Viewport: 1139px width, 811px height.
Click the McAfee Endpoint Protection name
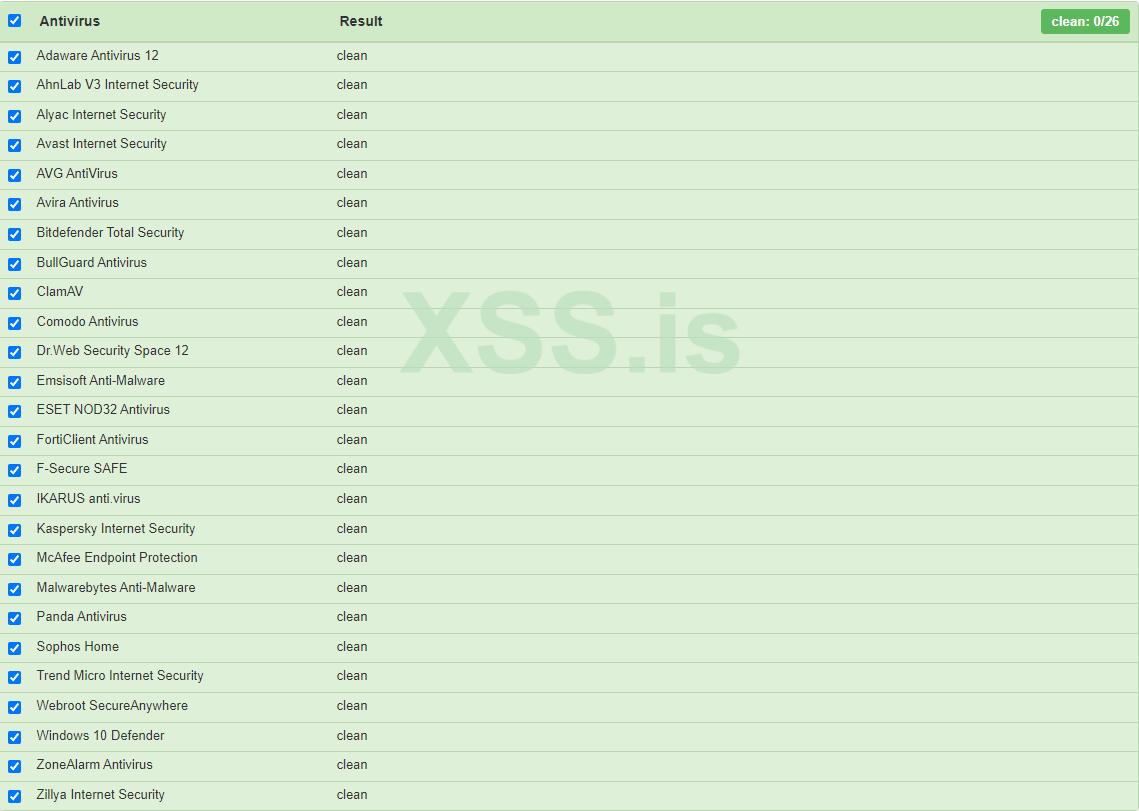(117, 557)
